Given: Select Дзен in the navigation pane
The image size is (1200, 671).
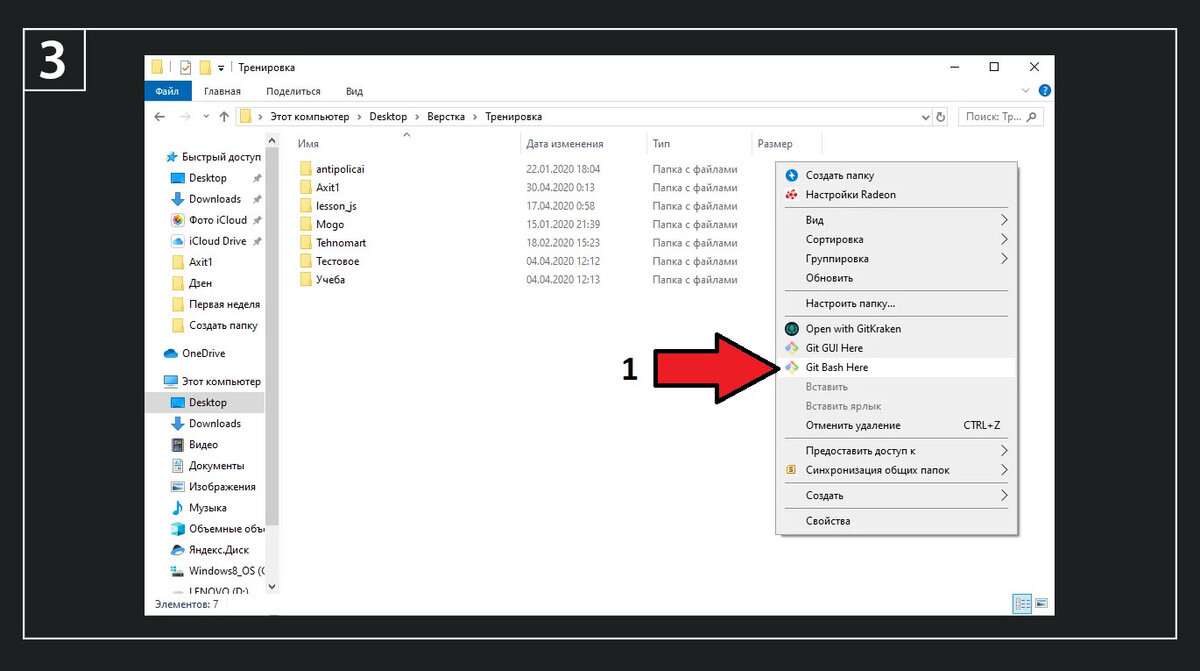Looking at the screenshot, I should pyautogui.click(x=200, y=283).
